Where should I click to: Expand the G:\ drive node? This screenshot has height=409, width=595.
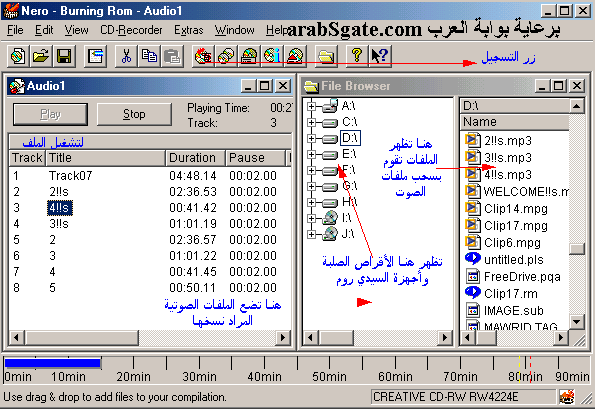tap(311, 186)
